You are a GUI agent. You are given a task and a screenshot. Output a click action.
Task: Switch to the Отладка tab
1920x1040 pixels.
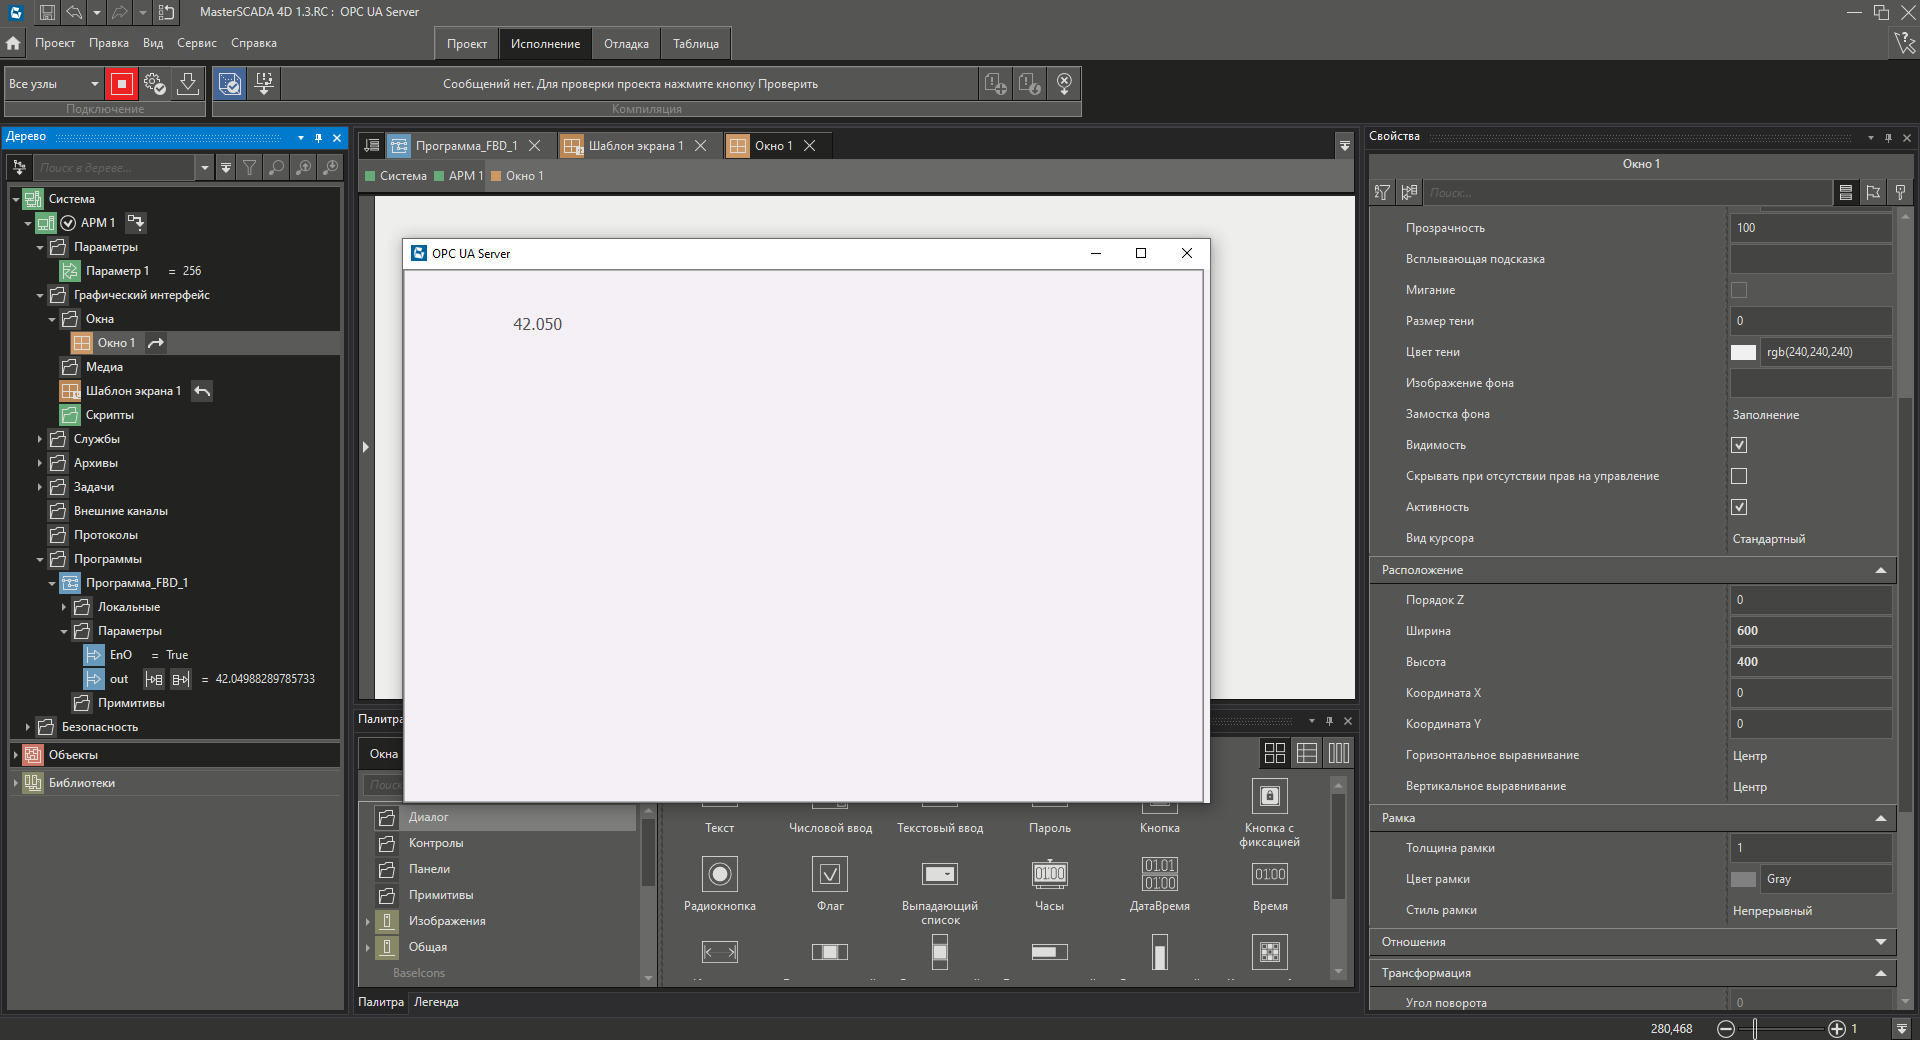[x=626, y=44]
